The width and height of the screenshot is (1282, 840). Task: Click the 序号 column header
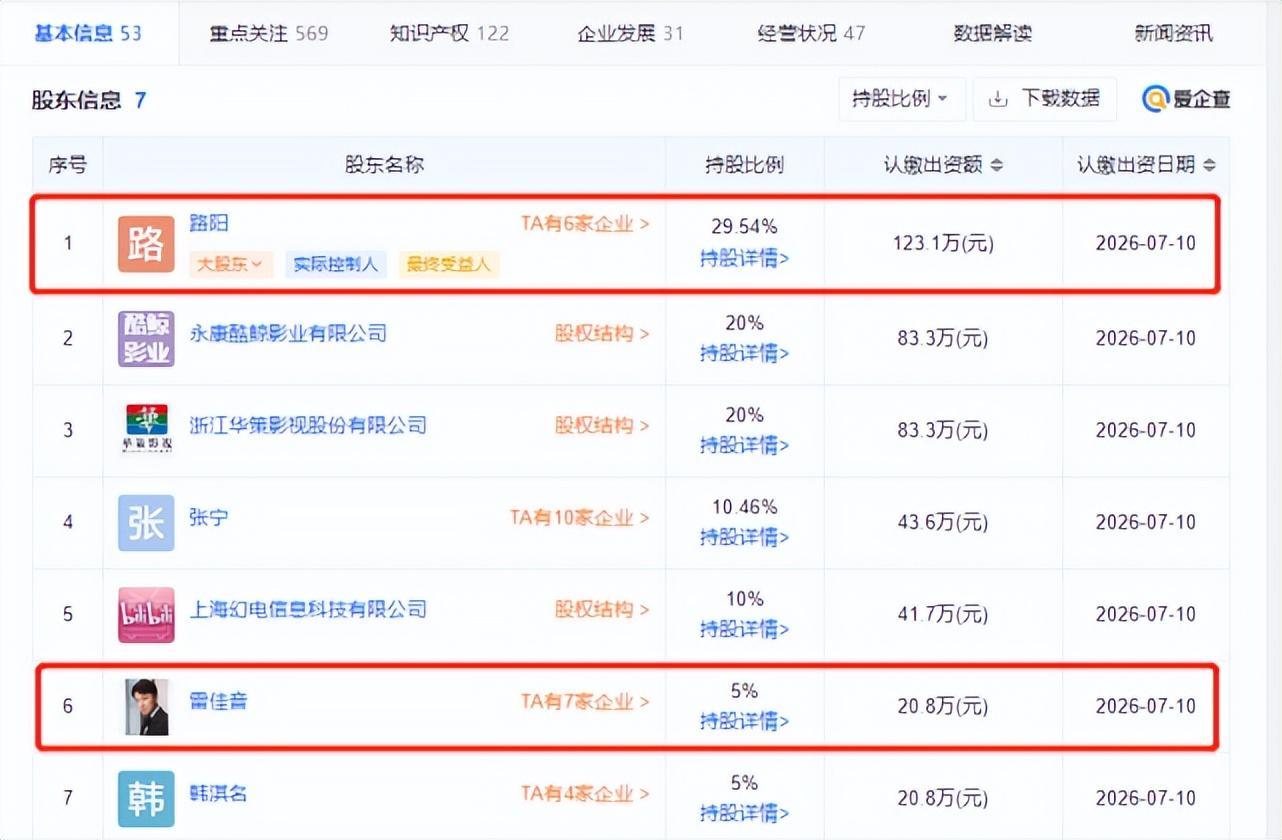68,165
